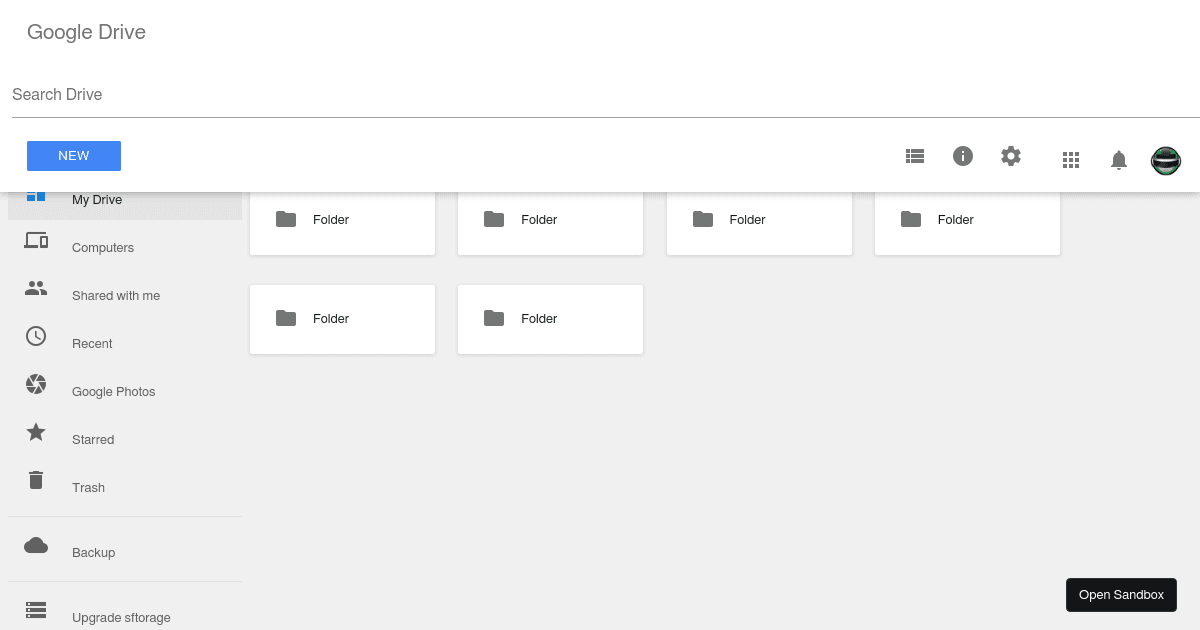Image resolution: width=1200 pixels, height=630 pixels.
Task: Select Google Photos in the sidebar
Action: point(113,391)
